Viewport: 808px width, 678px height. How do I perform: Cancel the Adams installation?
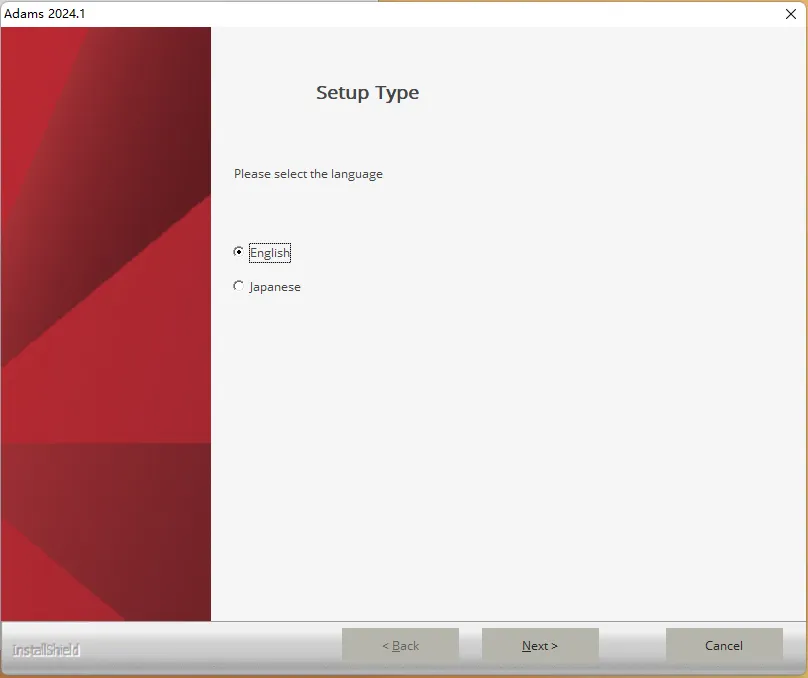click(724, 646)
